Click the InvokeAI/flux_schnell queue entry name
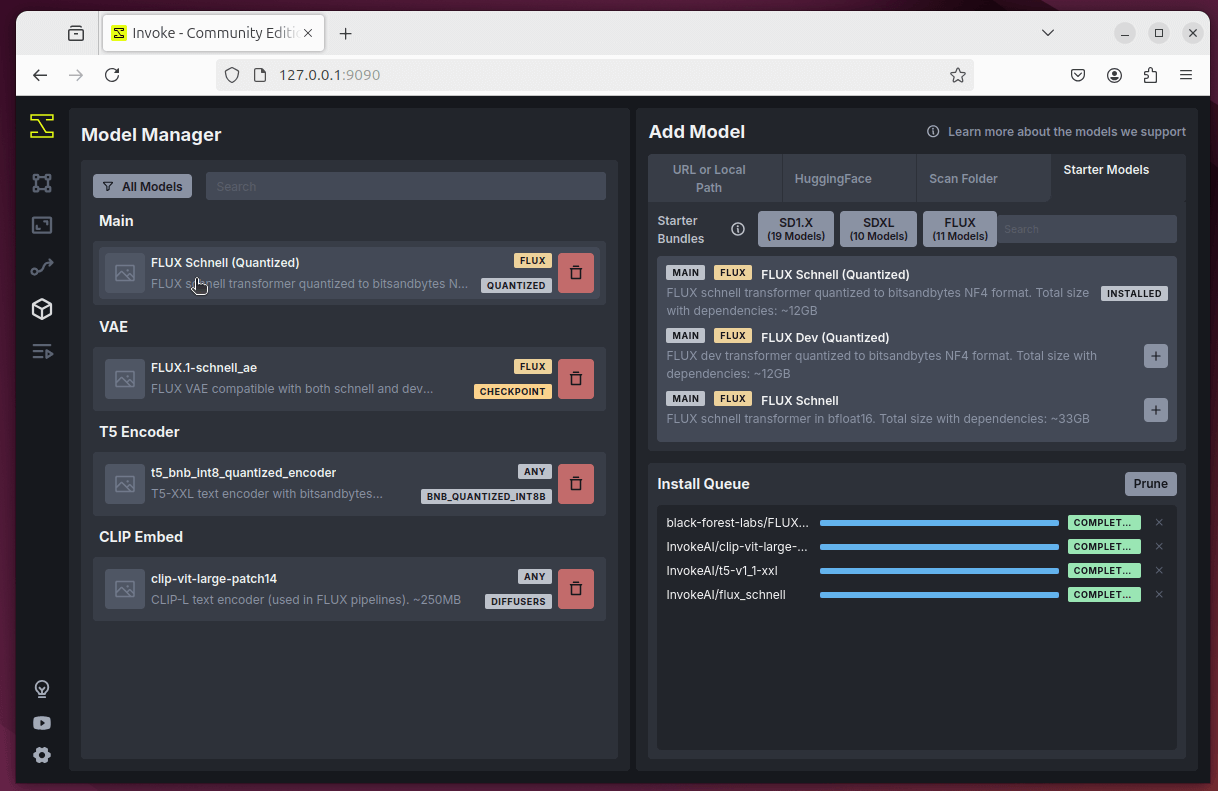This screenshot has height=791, width=1218. click(x=726, y=595)
